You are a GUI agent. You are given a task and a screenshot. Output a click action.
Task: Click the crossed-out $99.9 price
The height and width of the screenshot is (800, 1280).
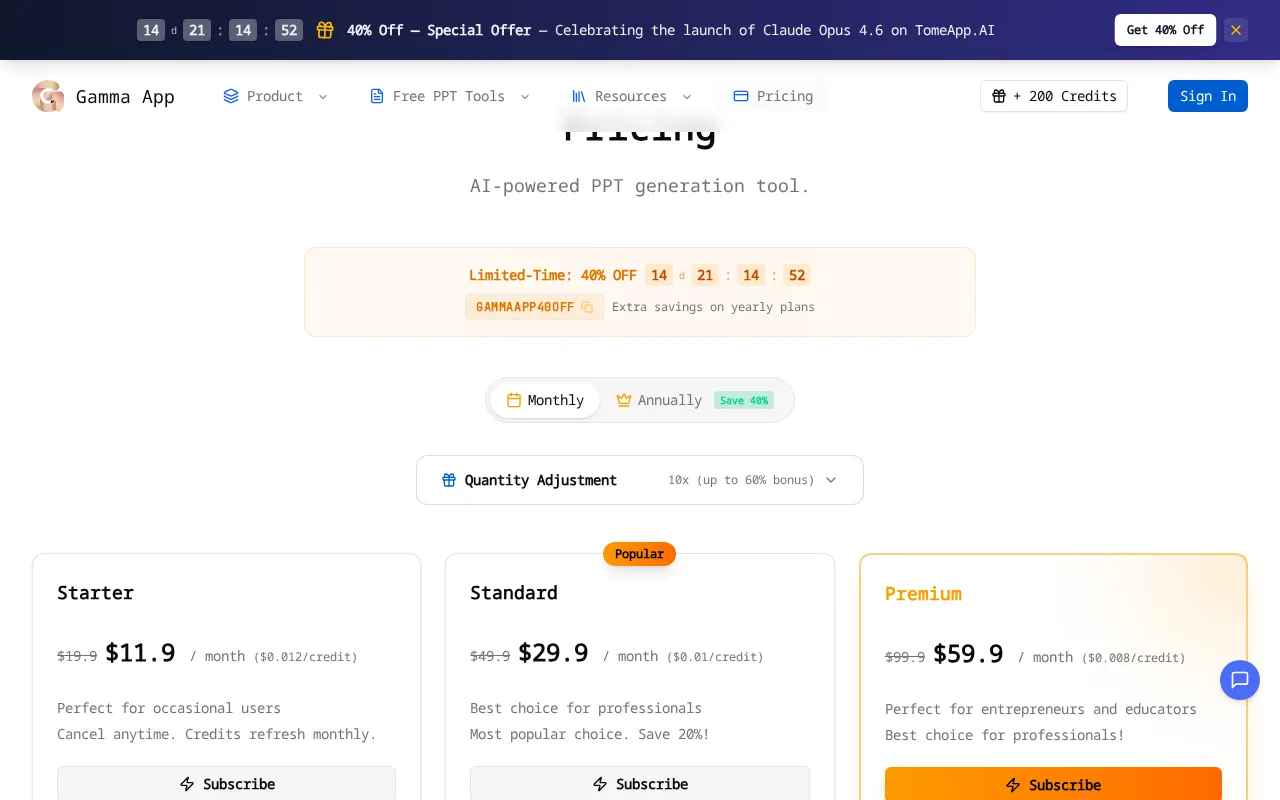905,657
